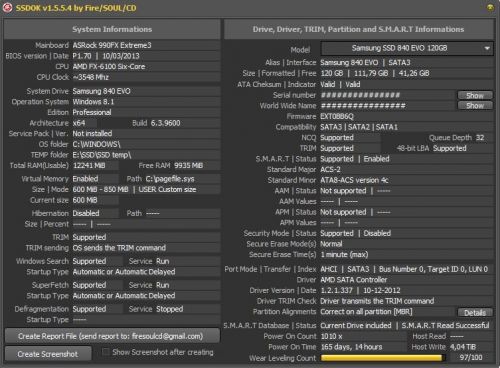The width and height of the screenshot is (500, 368).
Task: Click the SSDOK app icon in title bar
Action: pos(7,7)
